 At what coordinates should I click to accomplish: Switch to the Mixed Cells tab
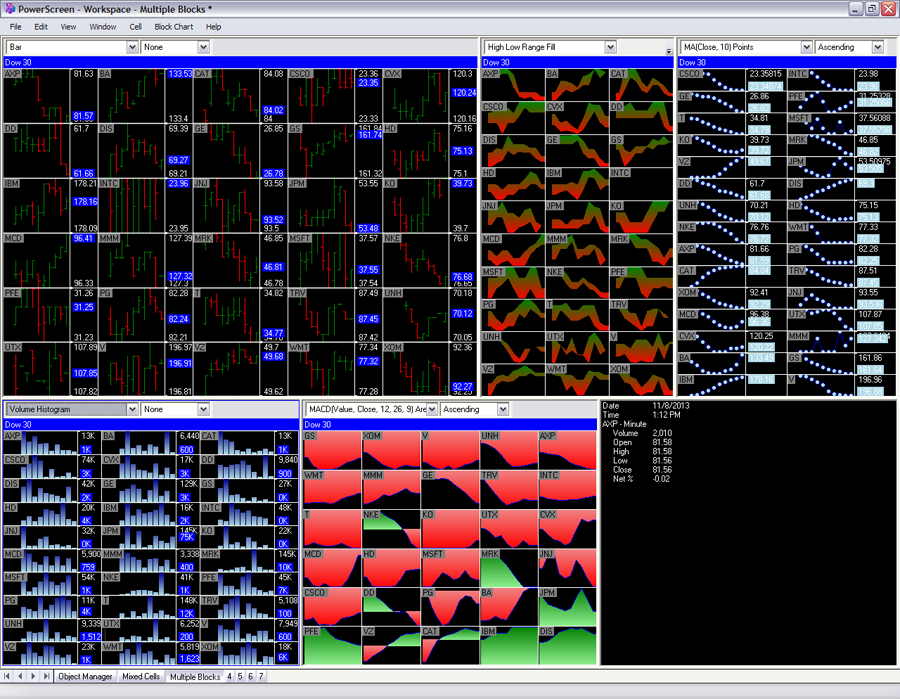coord(141,677)
